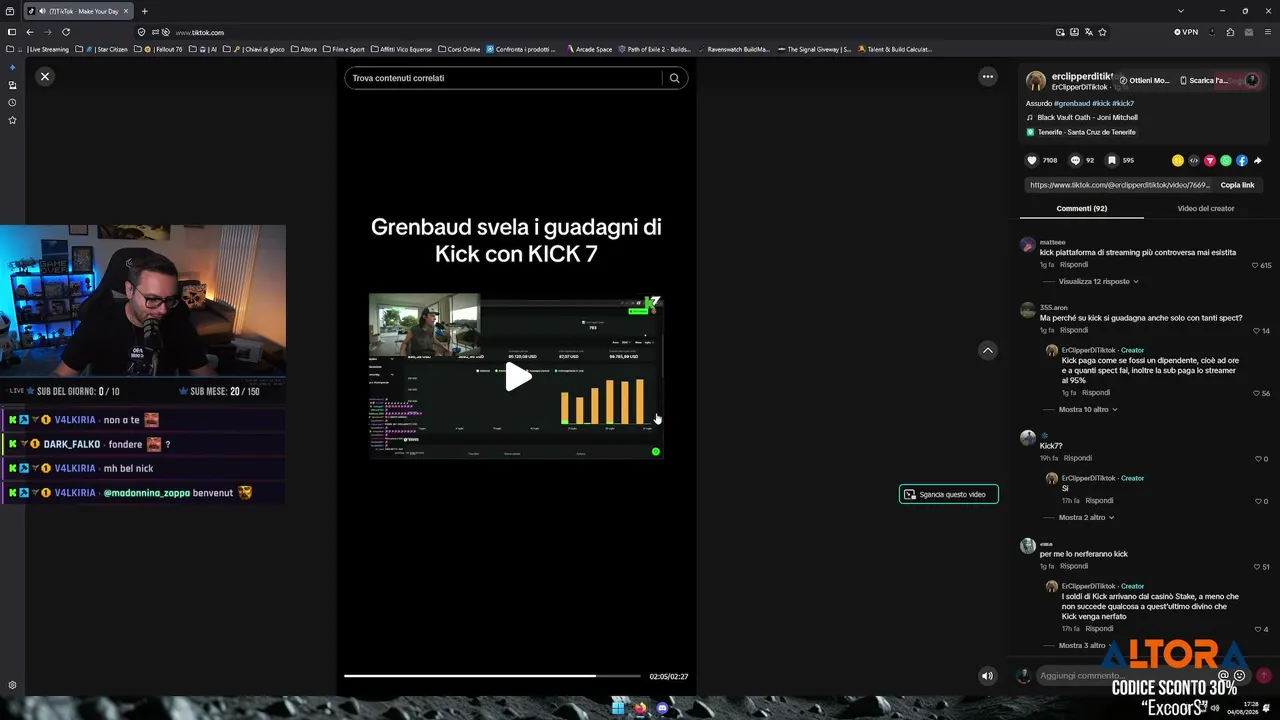Open the emoji picker in comment box
The height and width of the screenshot is (720, 1280).
[1240, 676]
